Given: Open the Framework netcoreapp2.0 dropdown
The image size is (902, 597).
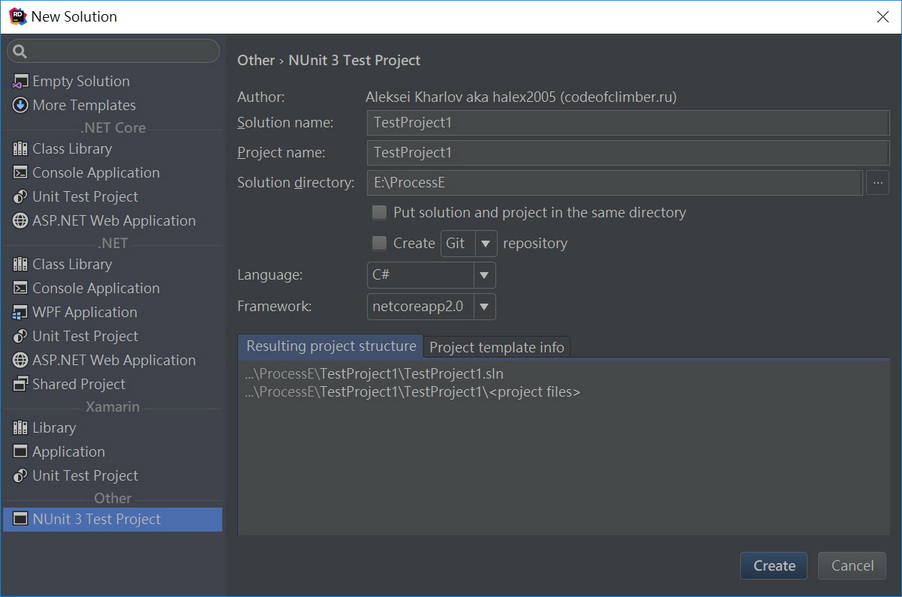Looking at the screenshot, I should click(x=484, y=306).
